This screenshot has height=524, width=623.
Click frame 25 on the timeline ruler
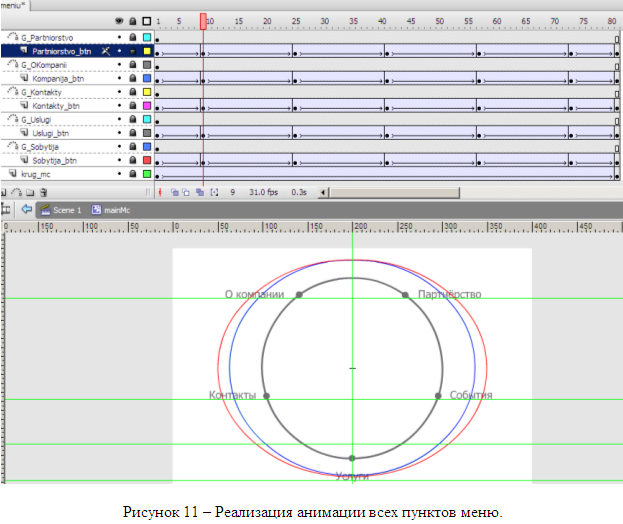point(296,21)
